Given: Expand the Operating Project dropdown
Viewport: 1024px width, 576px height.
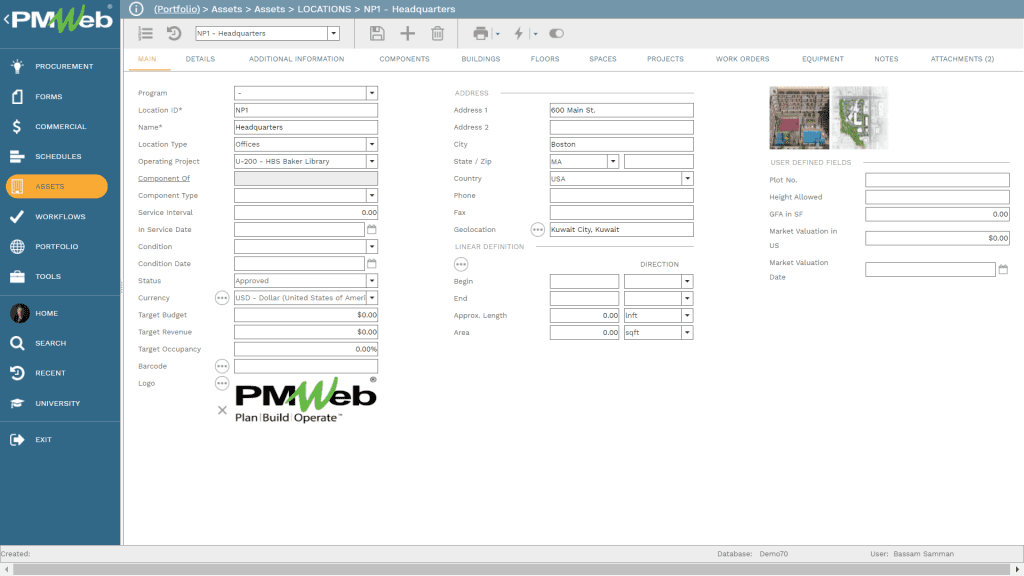Looking at the screenshot, I should pos(372,161).
